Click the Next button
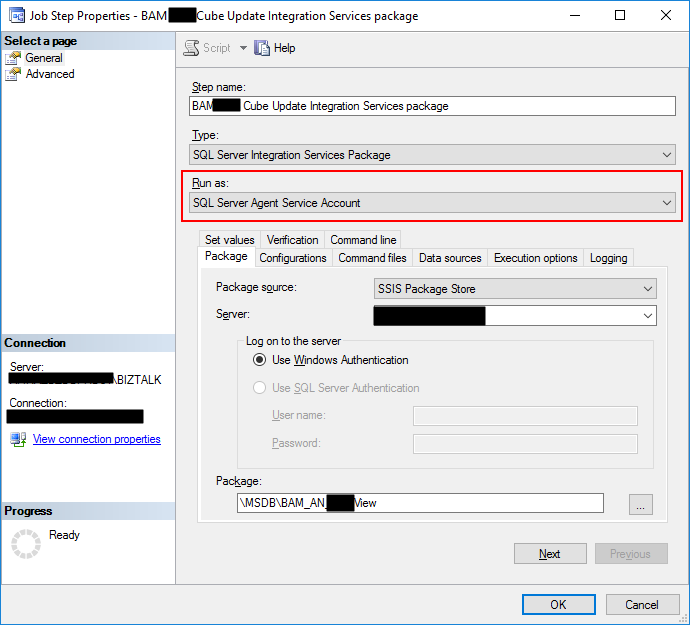The height and width of the screenshot is (625, 690). point(549,554)
